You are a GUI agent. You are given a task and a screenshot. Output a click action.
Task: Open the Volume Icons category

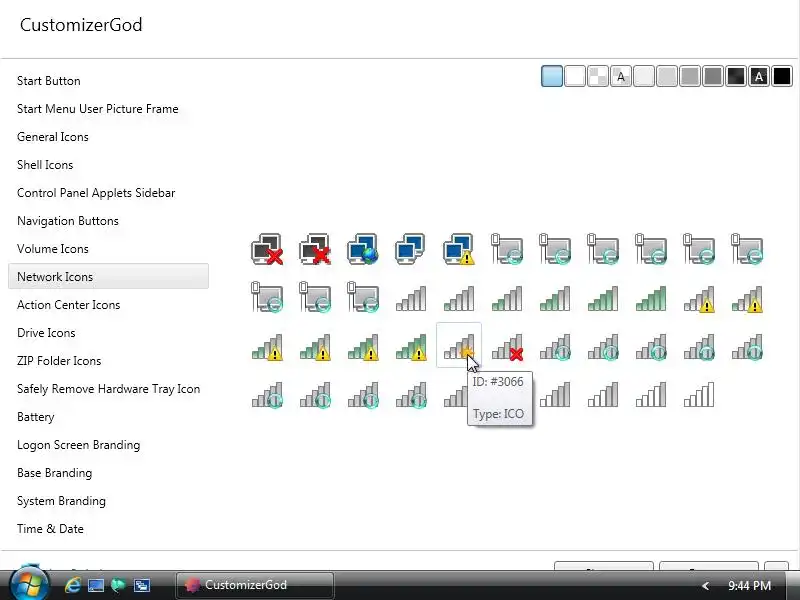click(53, 249)
